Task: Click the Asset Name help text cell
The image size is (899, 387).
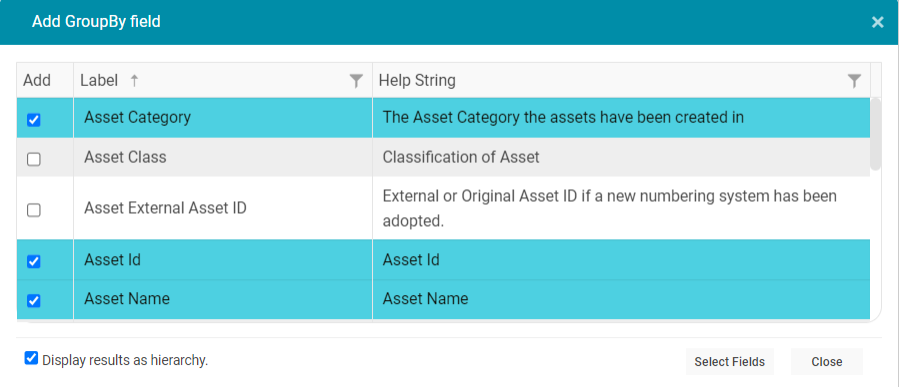Action: (x=621, y=299)
